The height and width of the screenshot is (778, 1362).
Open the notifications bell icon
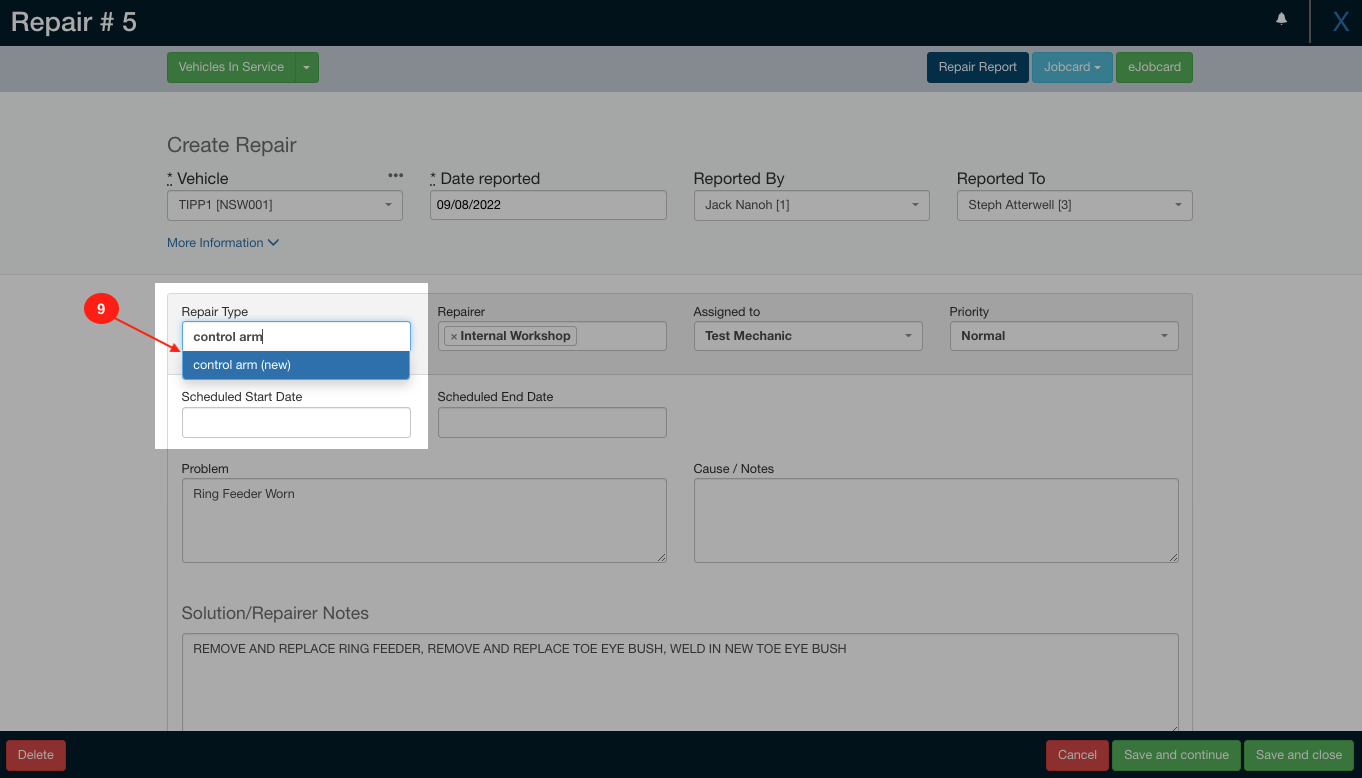click(1281, 18)
